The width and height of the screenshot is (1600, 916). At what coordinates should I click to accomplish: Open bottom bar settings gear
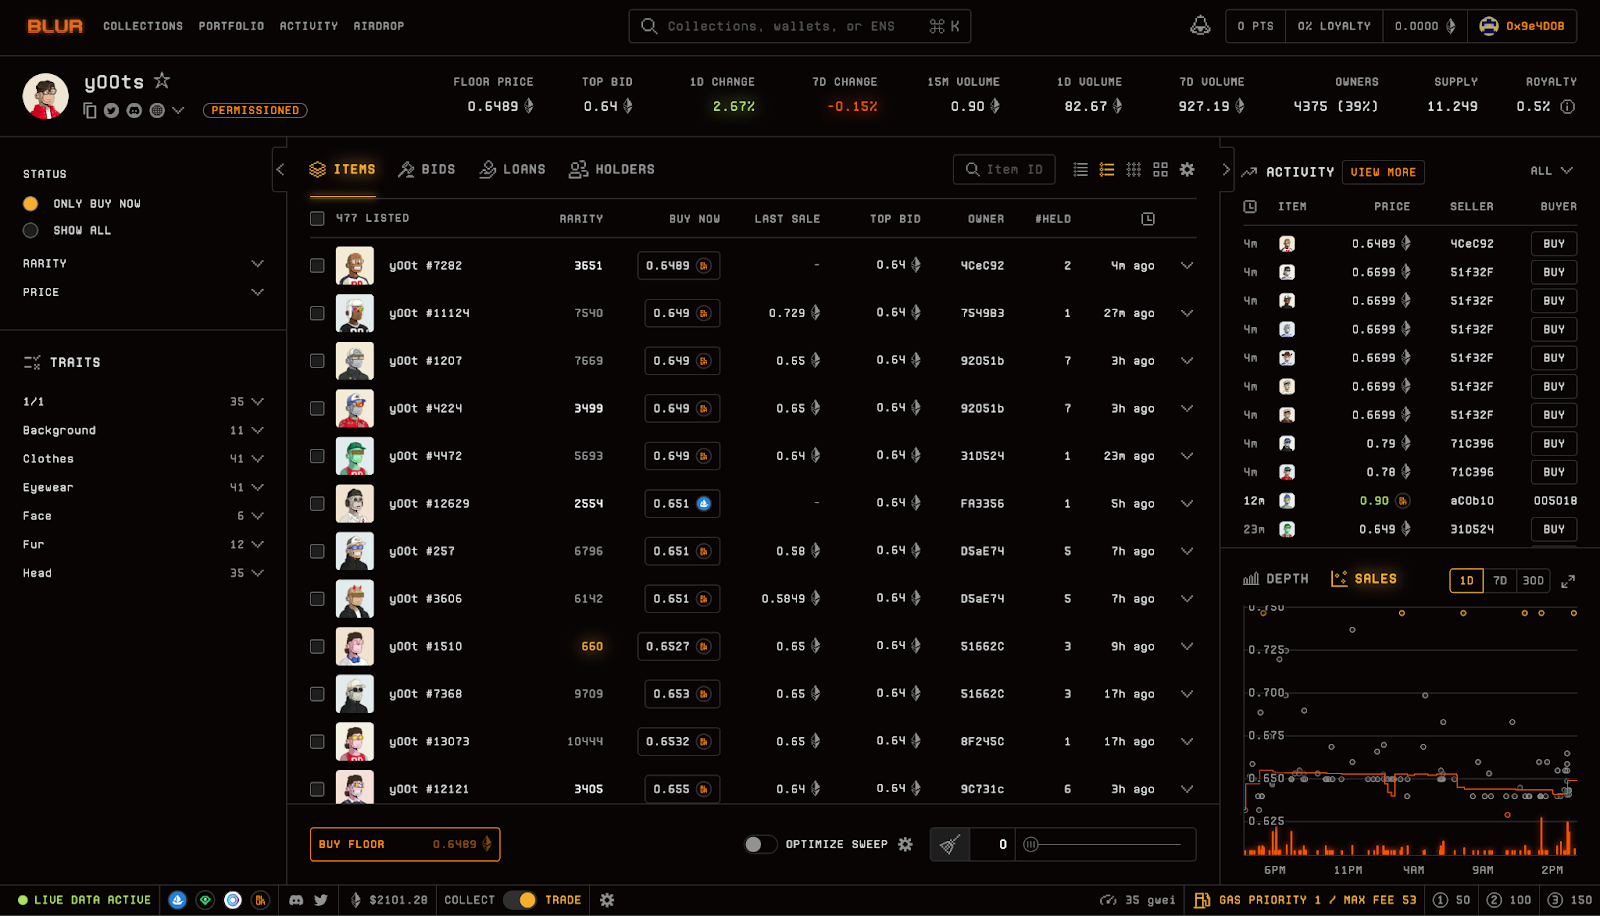pos(607,900)
